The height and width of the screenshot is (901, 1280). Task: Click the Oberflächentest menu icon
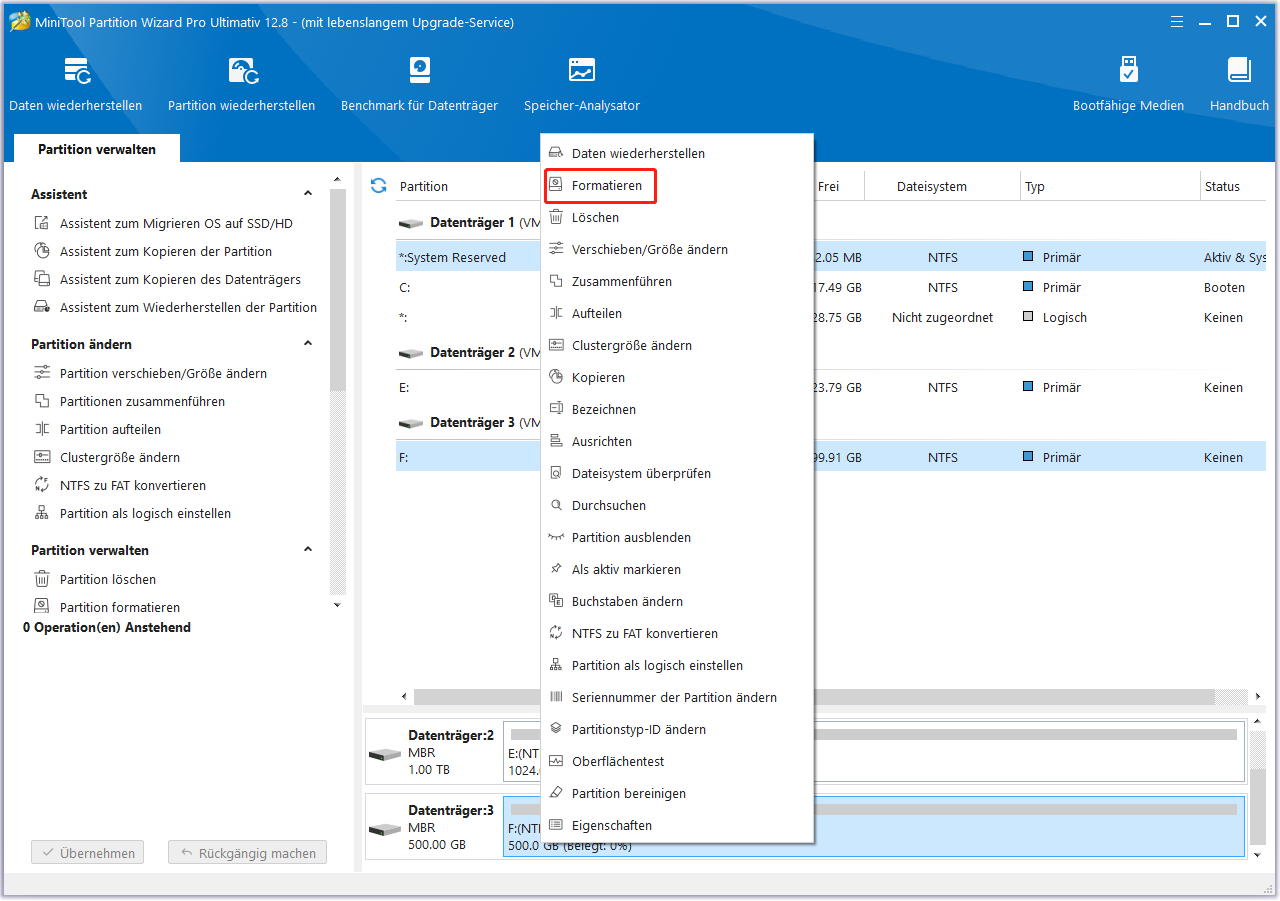point(556,762)
